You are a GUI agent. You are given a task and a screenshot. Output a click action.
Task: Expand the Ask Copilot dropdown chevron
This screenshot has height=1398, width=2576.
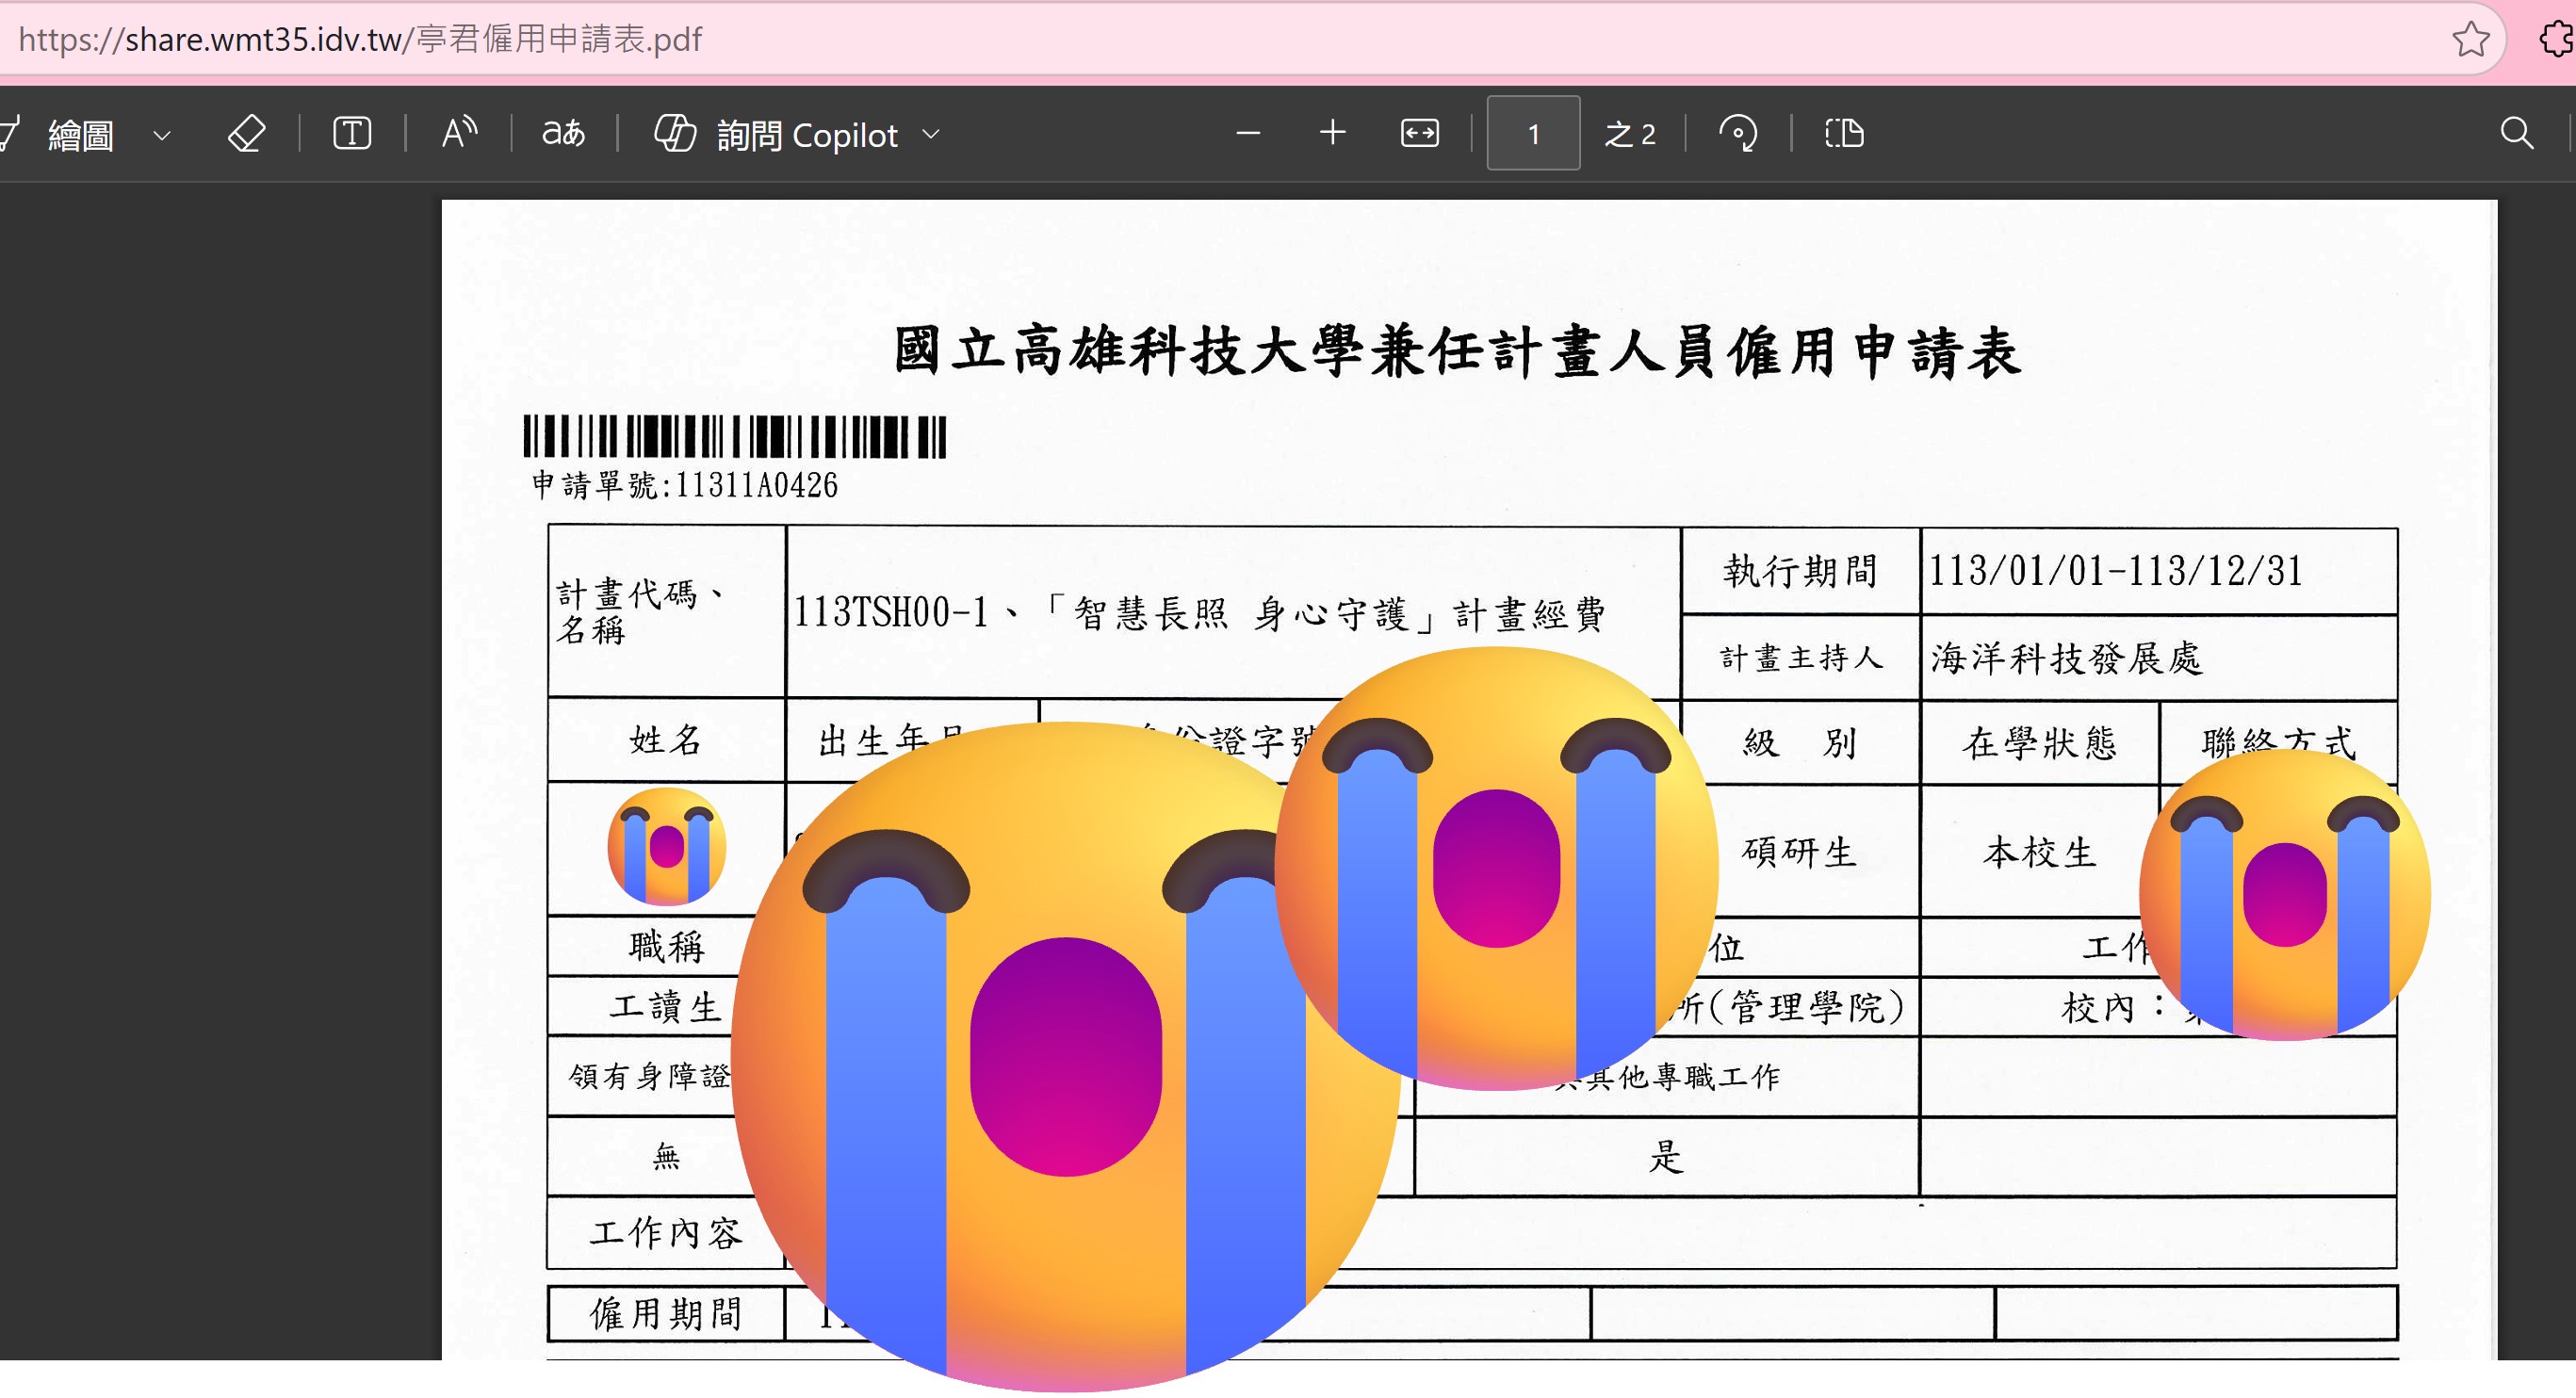[x=931, y=134]
